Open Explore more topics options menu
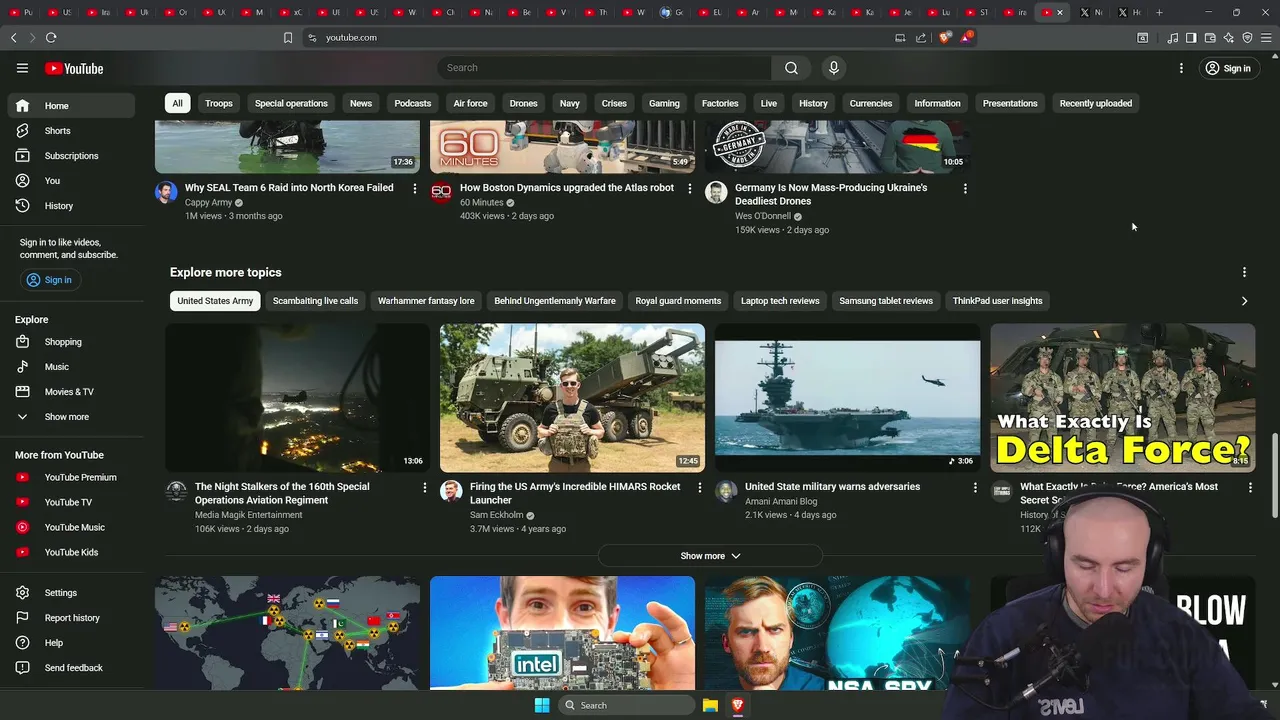 1244,272
